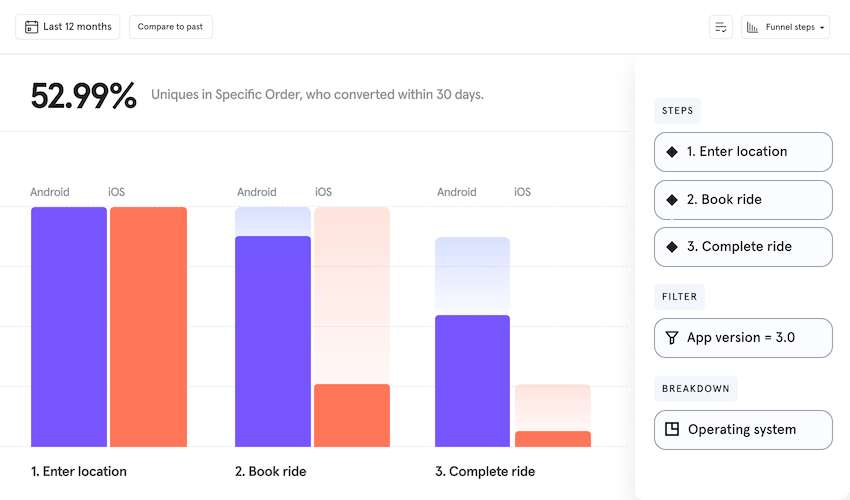Click the diamond icon next to Enter location

672,152
